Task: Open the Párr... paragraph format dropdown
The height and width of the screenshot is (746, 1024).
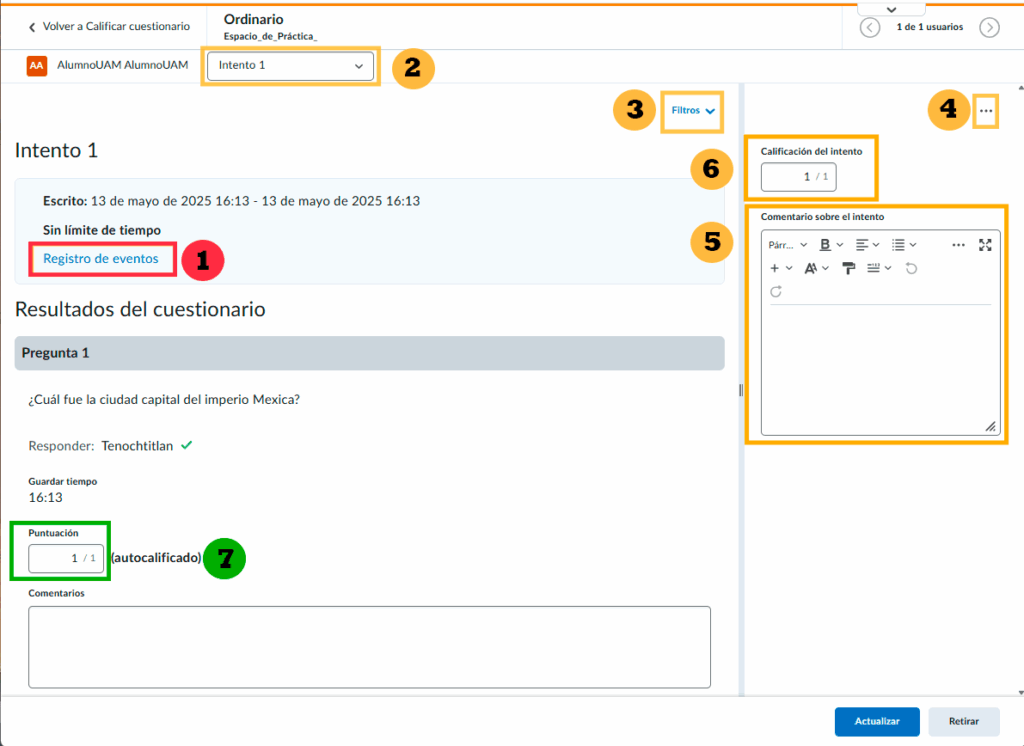Action: [787, 245]
